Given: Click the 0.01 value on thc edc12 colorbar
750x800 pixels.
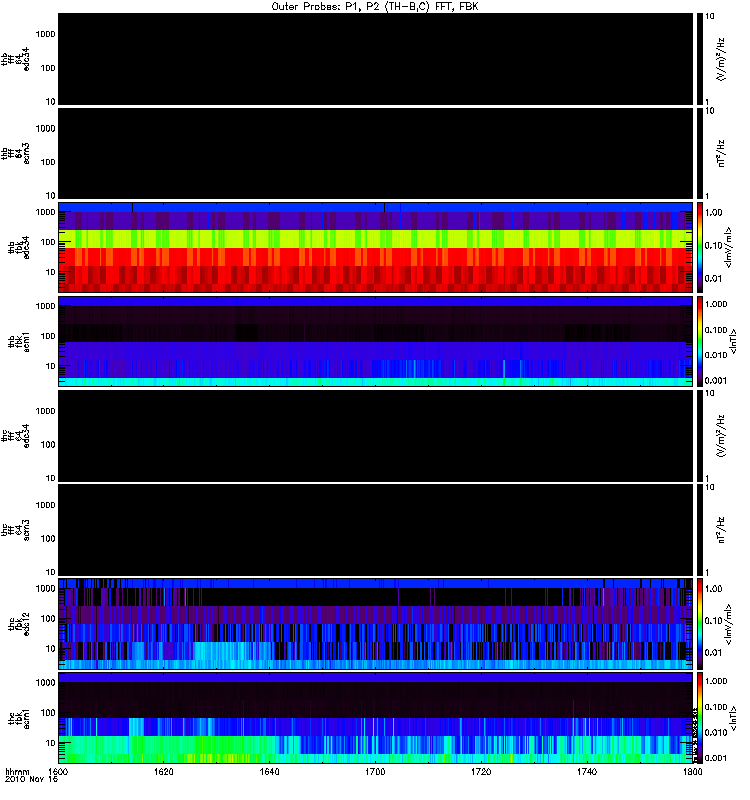Looking at the screenshot, I should click(x=713, y=653).
